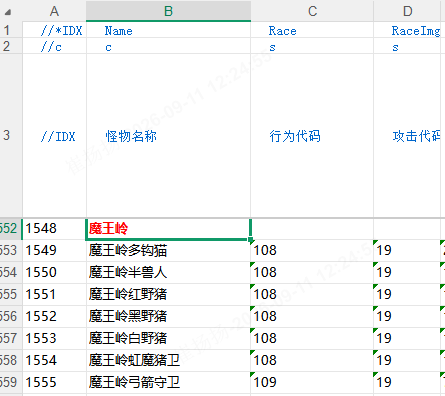Click the Race value 109 cell
The image size is (445, 396).
[x=312, y=382]
